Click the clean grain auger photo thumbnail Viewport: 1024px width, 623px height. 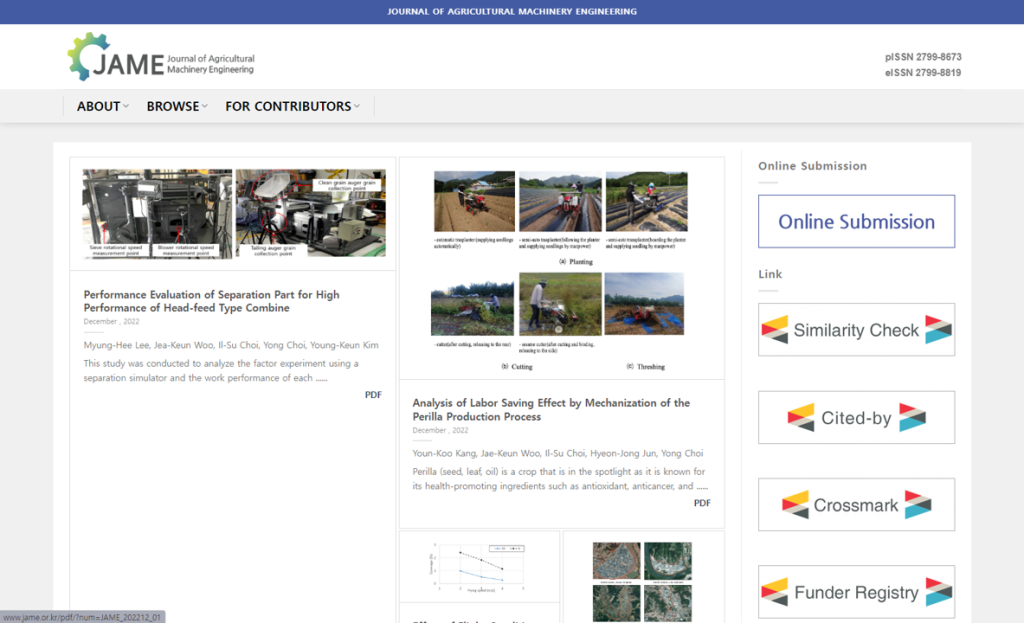(311, 214)
